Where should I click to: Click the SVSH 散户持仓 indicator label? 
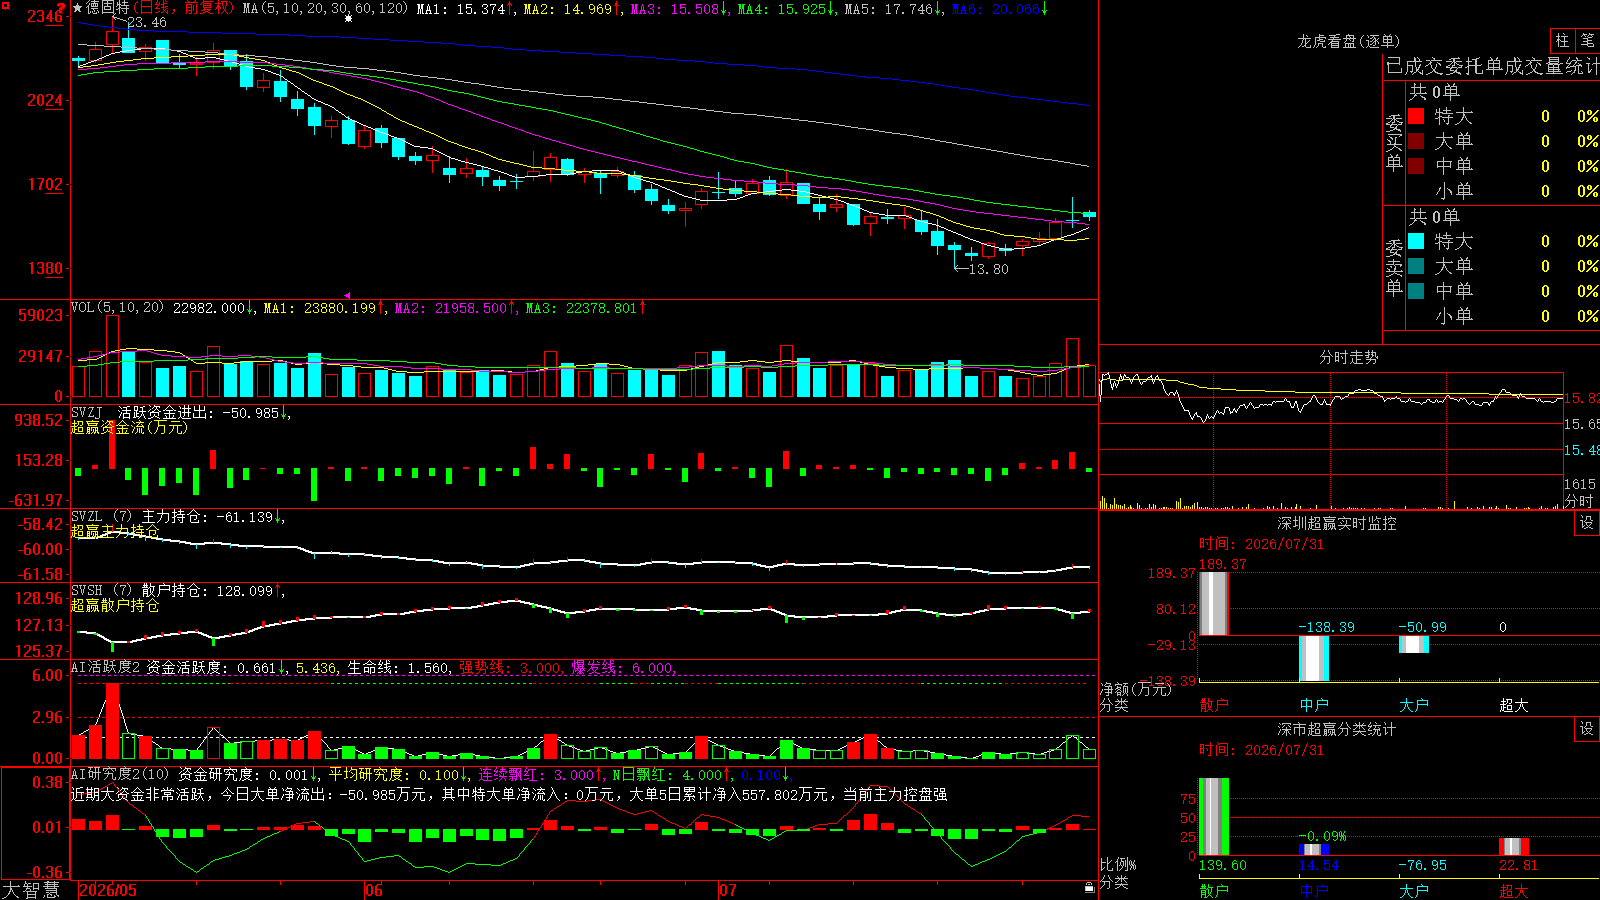[x=139, y=591]
